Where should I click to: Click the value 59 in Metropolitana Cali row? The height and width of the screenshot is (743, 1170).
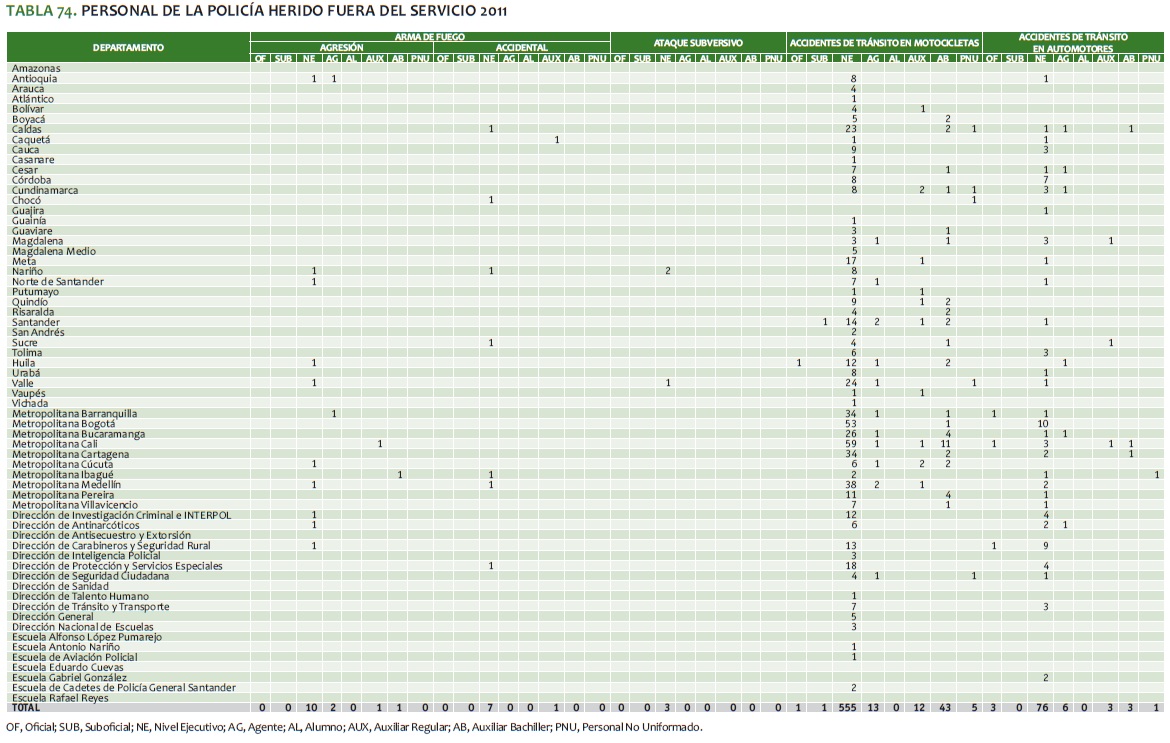coord(853,444)
